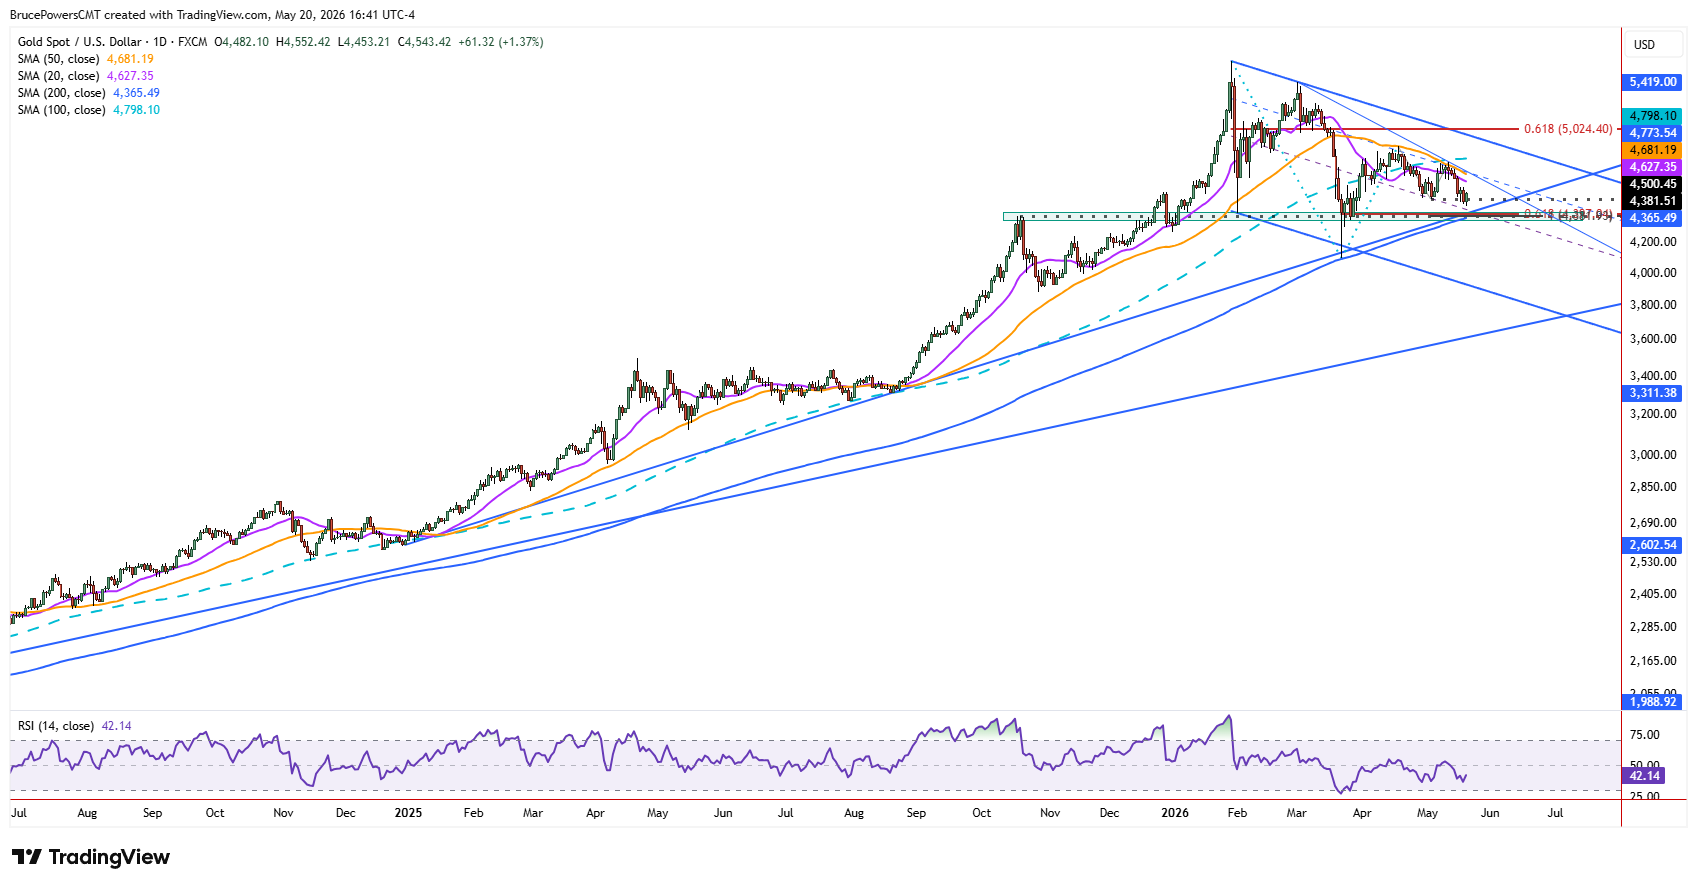
Task: Click the 3,800.00 price scale value
Action: pyautogui.click(x=1653, y=305)
